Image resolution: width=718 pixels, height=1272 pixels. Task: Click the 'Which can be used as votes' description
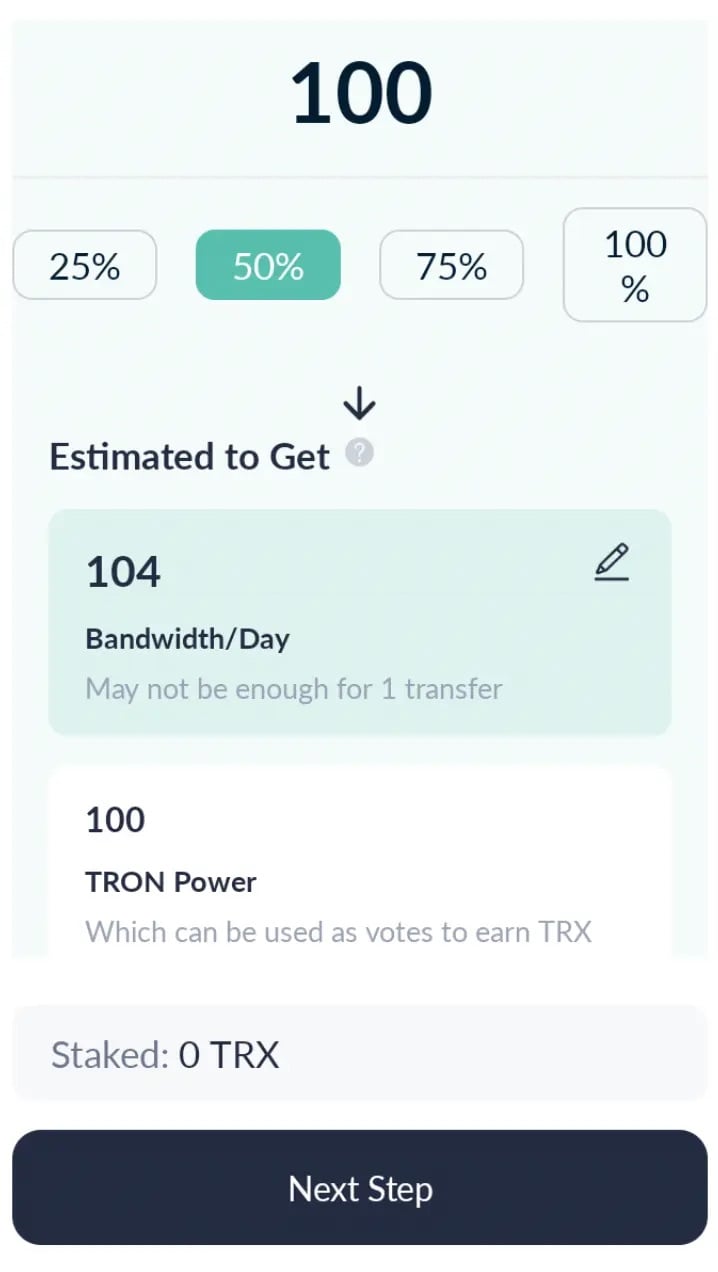pos(338,932)
